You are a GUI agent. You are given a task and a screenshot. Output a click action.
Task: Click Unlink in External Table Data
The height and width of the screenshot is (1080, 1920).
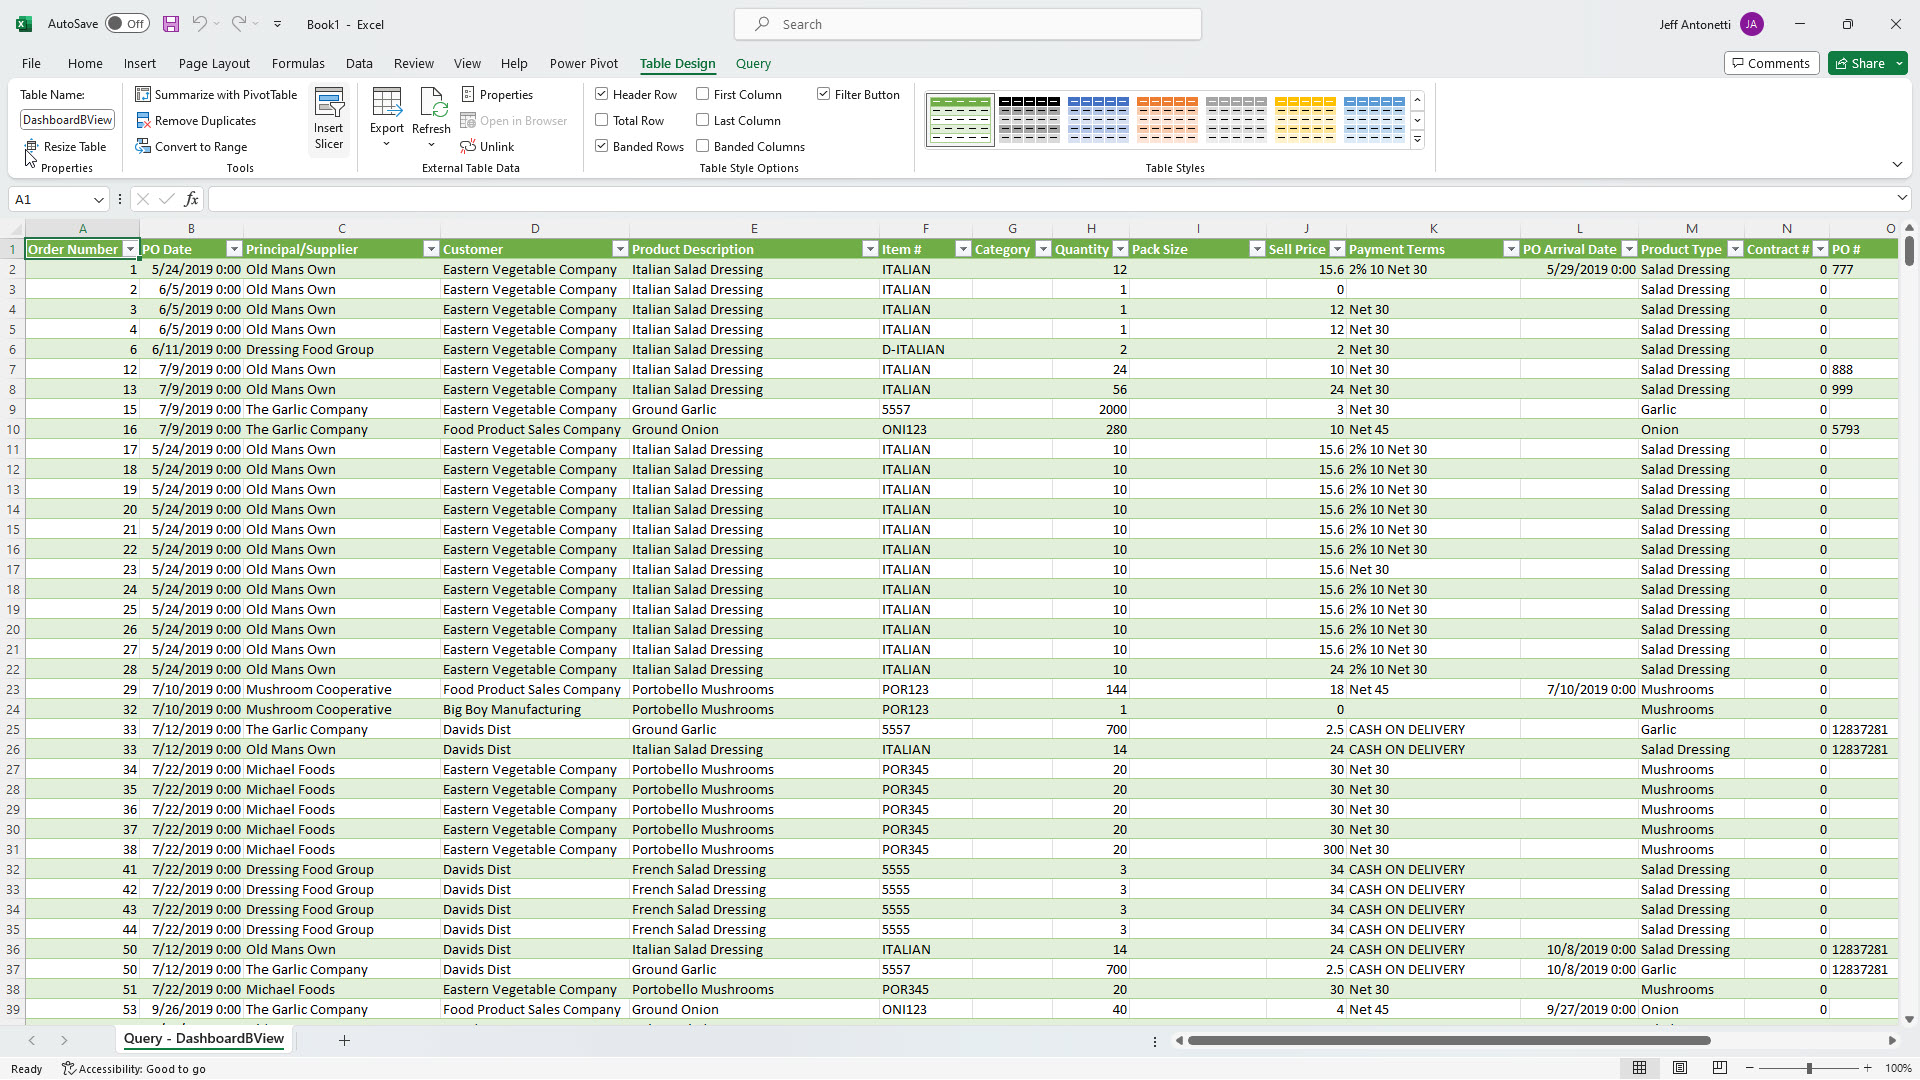[487, 146]
